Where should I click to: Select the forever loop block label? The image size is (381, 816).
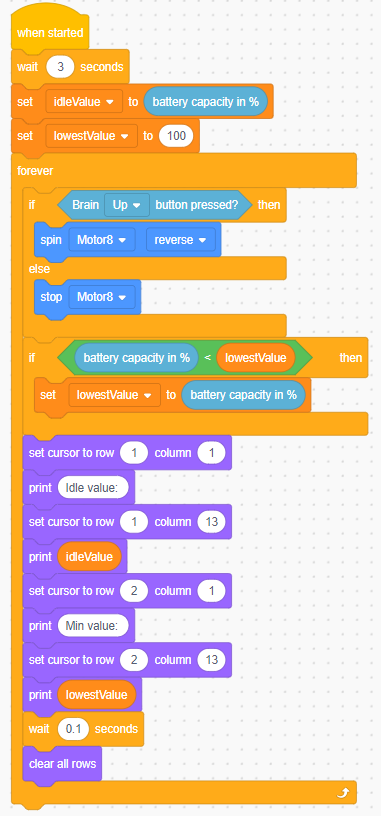tap(35, 171)
